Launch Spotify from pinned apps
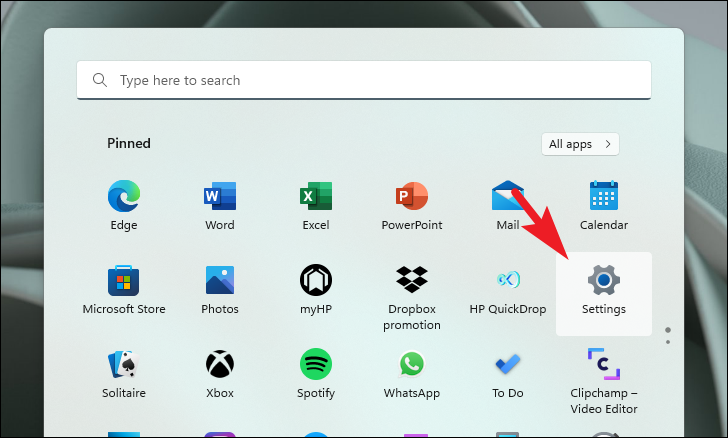728x438 pixels. click(x=316, y=364)
